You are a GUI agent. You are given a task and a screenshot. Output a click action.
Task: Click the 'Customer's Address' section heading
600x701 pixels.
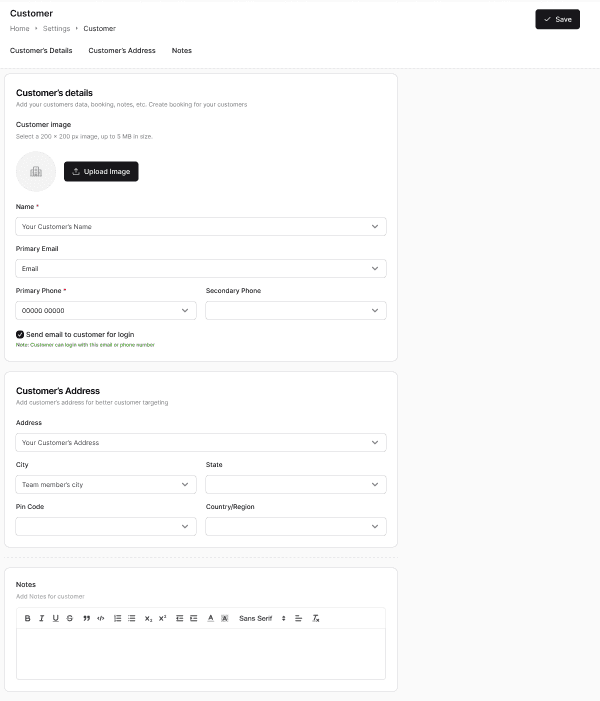point(58,391)
